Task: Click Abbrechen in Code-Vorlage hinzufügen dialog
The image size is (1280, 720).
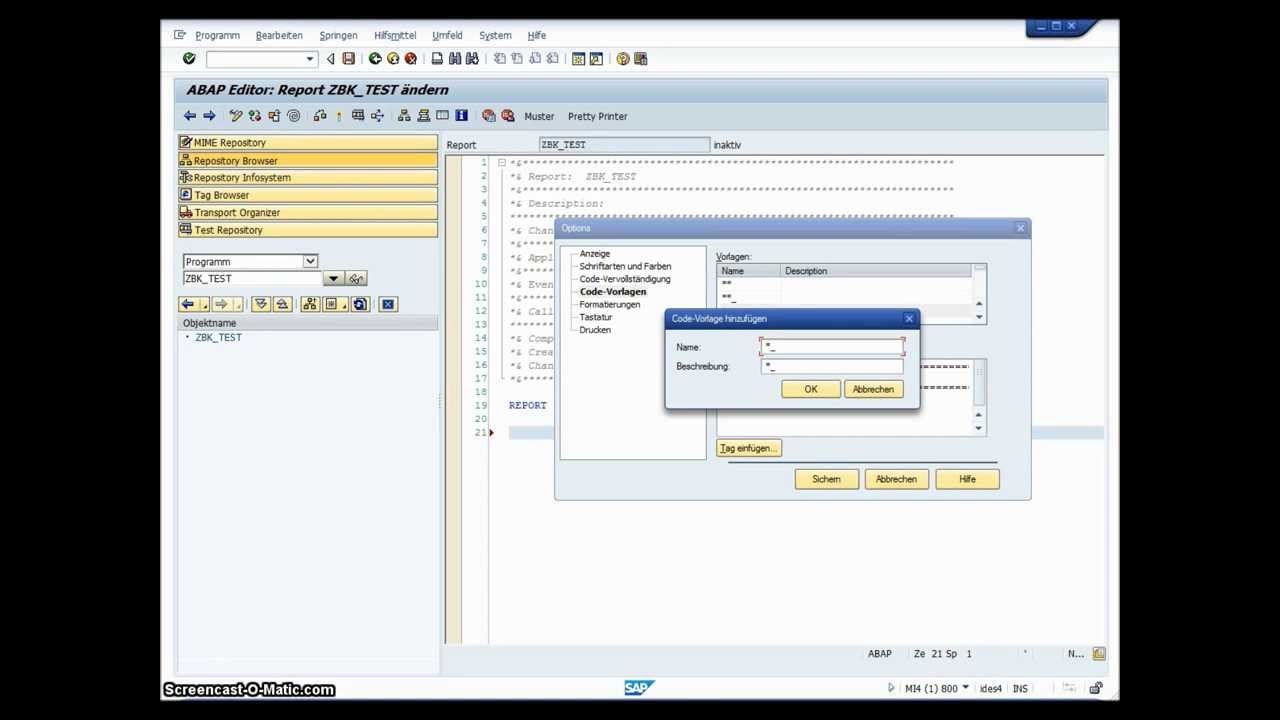Action: tap(873, 389)
